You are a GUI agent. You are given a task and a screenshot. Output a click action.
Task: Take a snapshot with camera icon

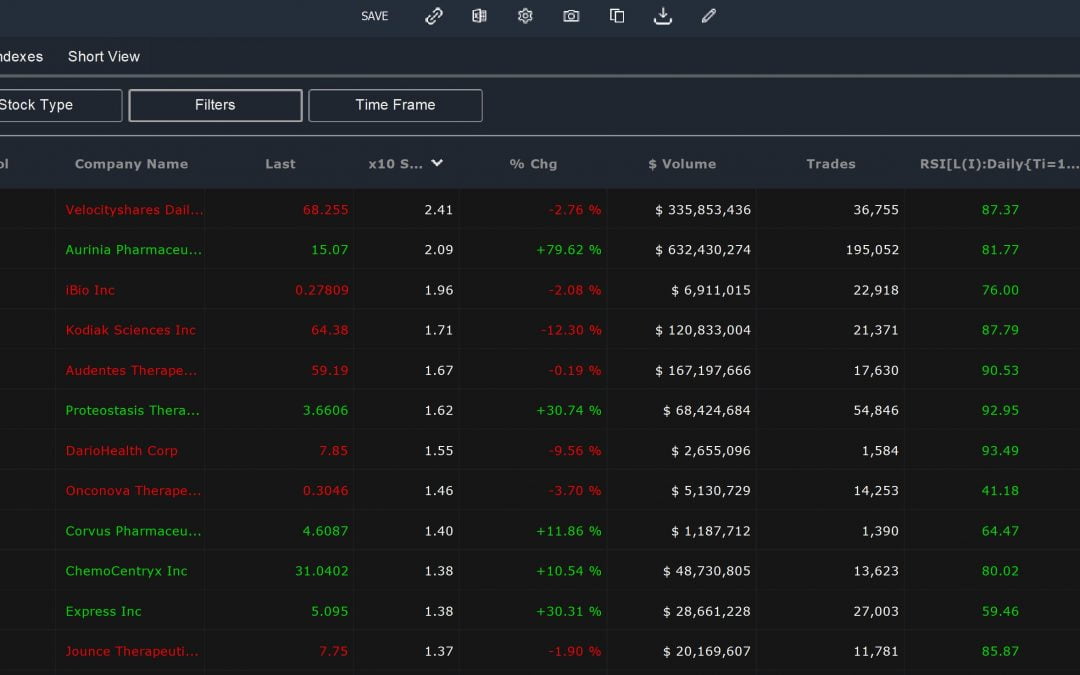(x=571, y=16)
